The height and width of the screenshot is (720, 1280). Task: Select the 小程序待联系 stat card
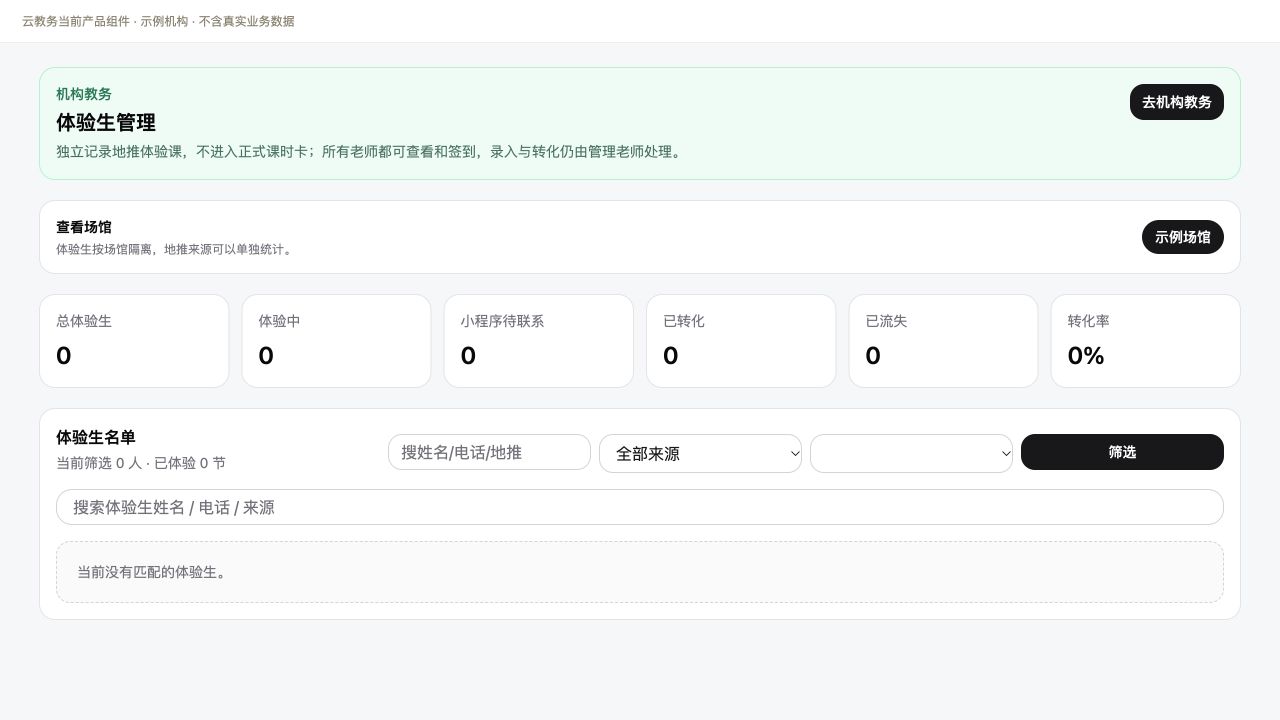[538, 341]
